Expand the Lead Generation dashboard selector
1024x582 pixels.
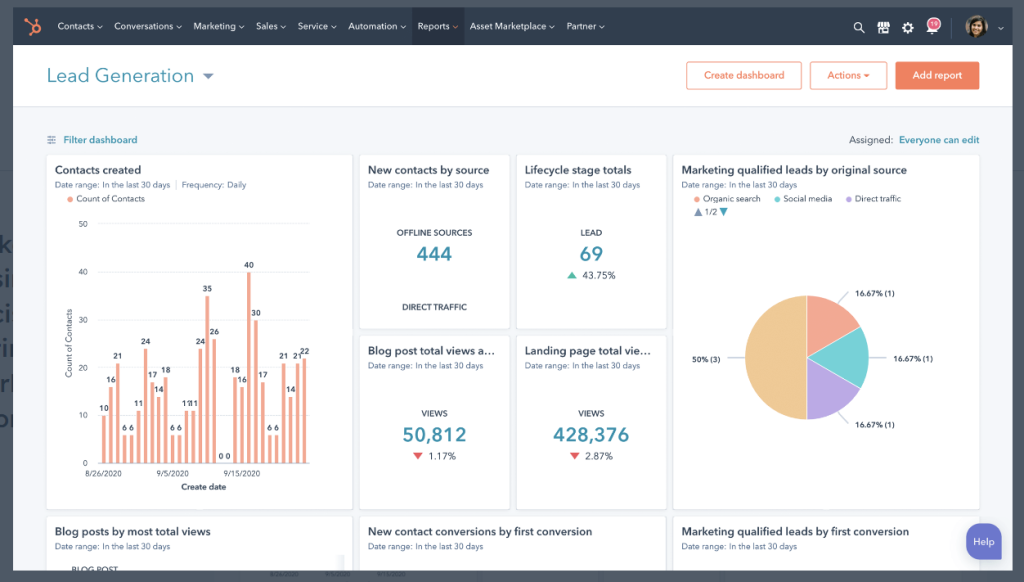(207, 75)
